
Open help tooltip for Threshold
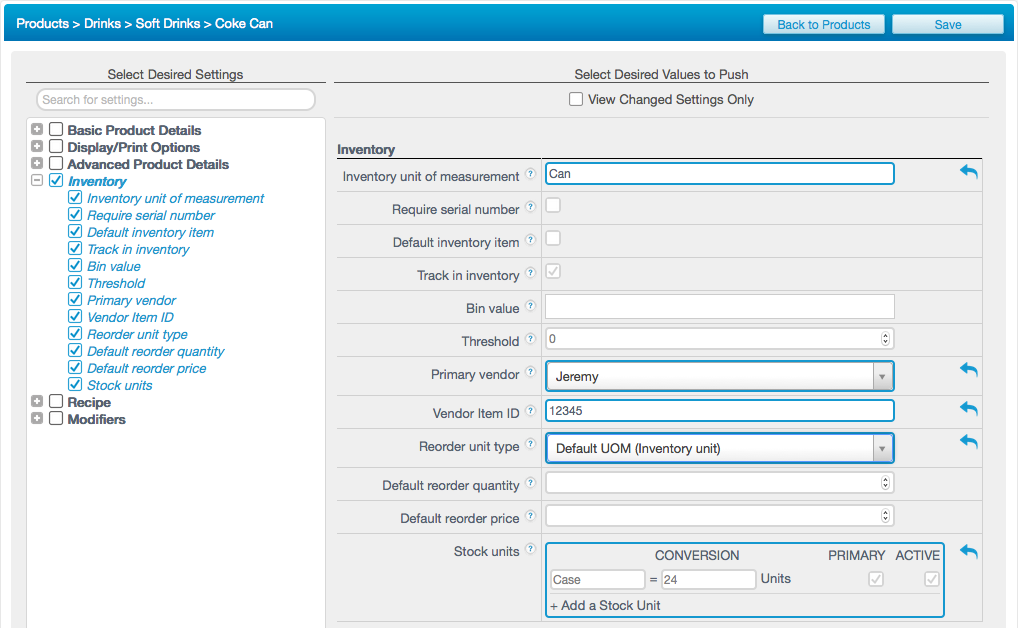click(530, 340)
